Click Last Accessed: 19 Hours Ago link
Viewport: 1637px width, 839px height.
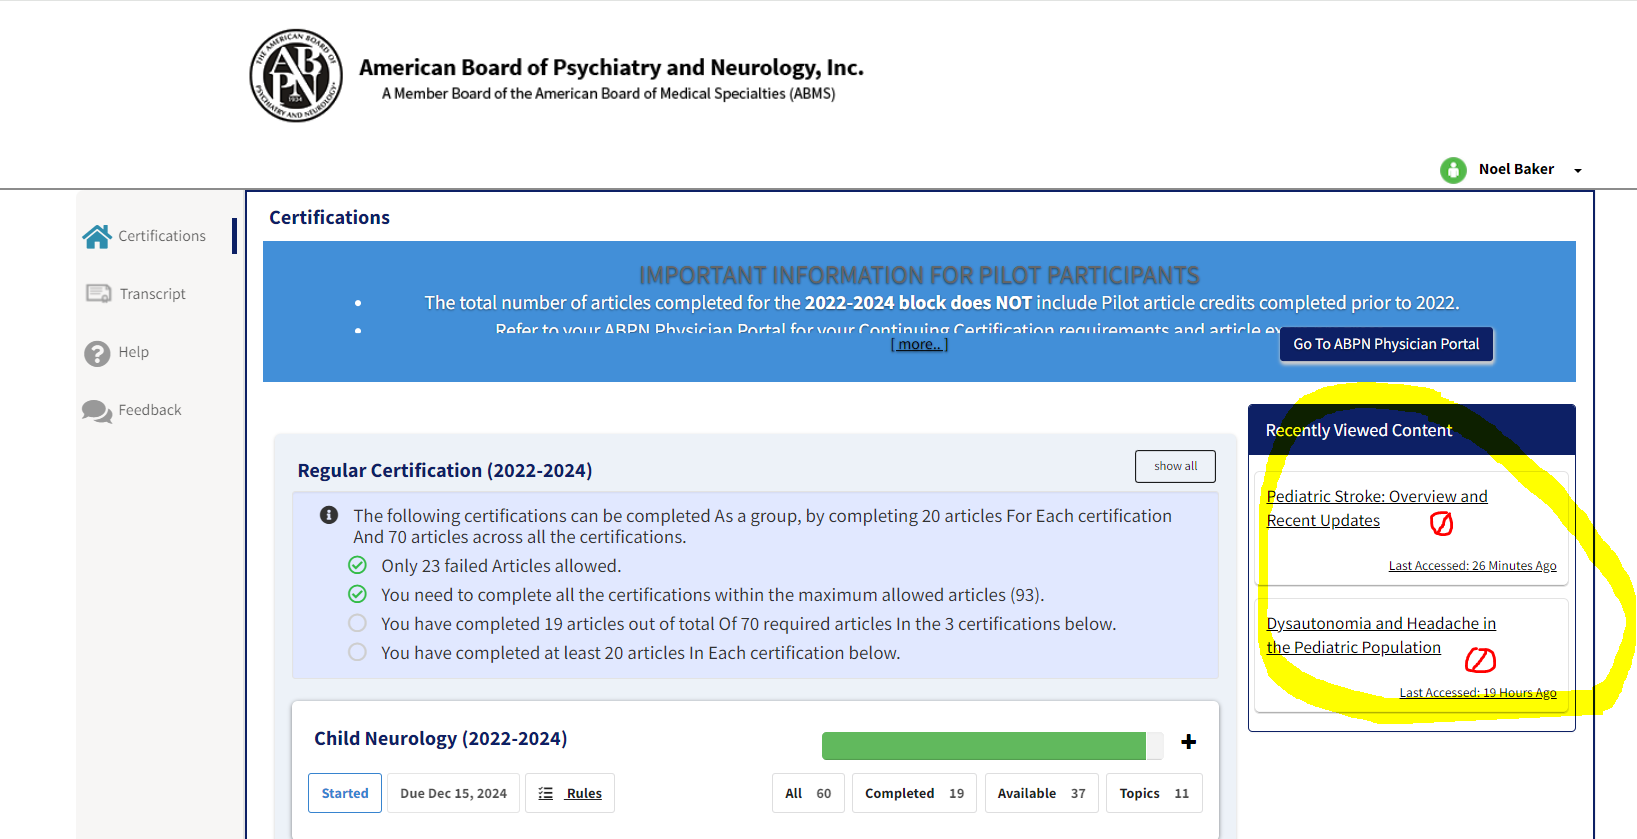(1477, 693)
